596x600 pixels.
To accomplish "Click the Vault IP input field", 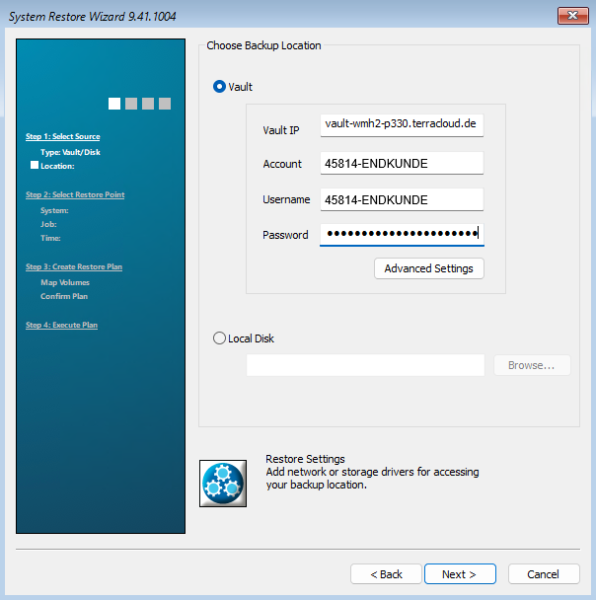I will [402, 125].
